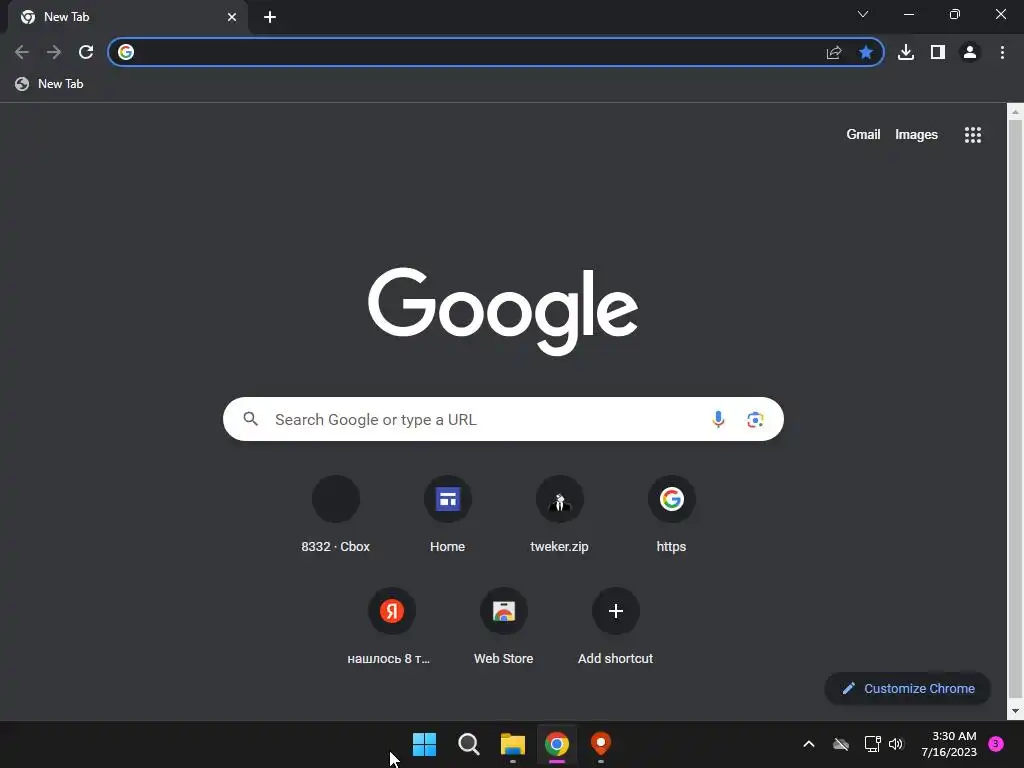This screenshot has width=1024, height=768.
Task: Click the Customize Chrome button
Action: point(908,688)
